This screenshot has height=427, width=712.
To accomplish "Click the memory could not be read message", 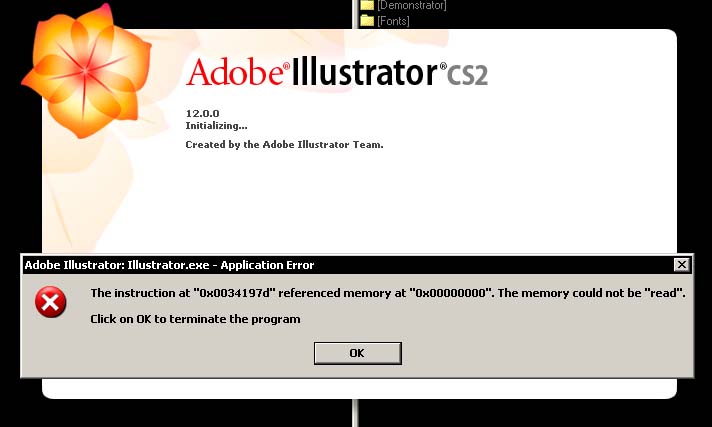I will [x=388, y=293].
